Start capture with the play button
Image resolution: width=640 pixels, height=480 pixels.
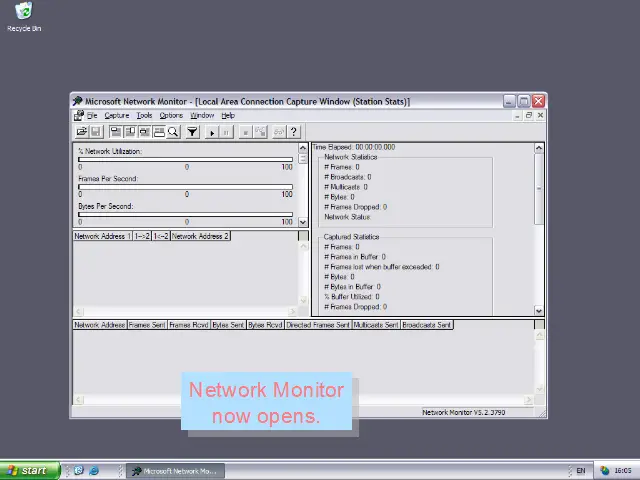212,132
